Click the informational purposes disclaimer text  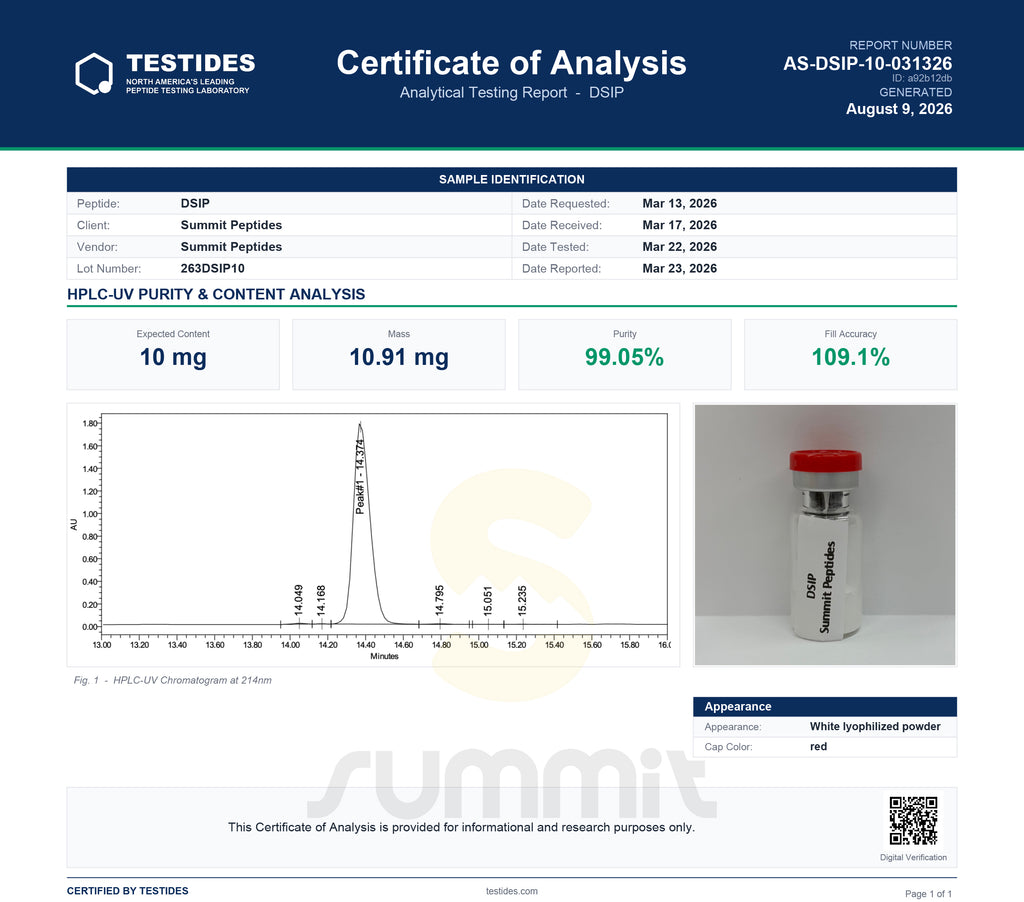[x=461, y=827]
